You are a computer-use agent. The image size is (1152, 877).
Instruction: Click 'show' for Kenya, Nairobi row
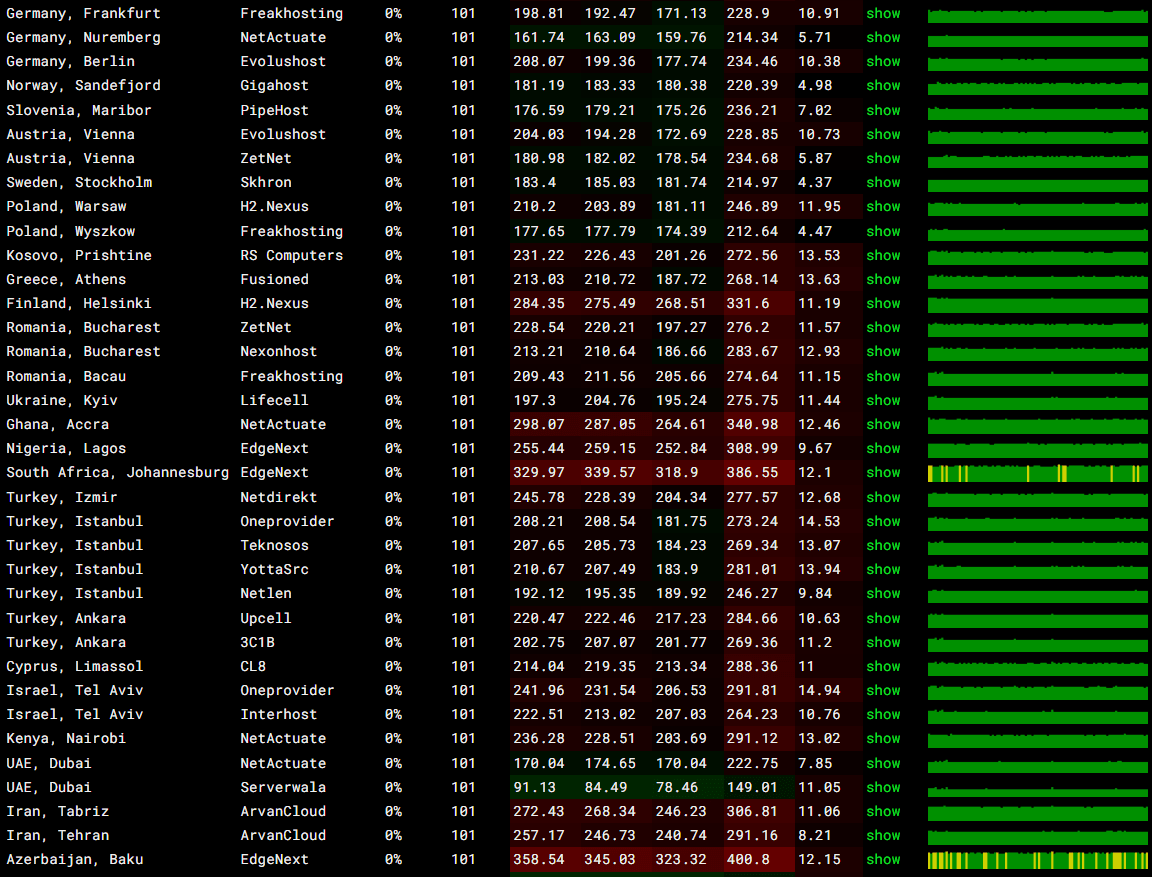pos(883,738)
